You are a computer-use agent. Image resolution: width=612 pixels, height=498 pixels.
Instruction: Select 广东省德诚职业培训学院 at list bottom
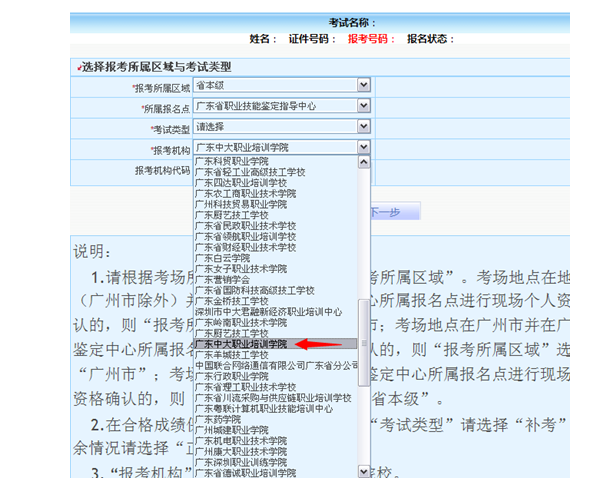click(246, 473)
